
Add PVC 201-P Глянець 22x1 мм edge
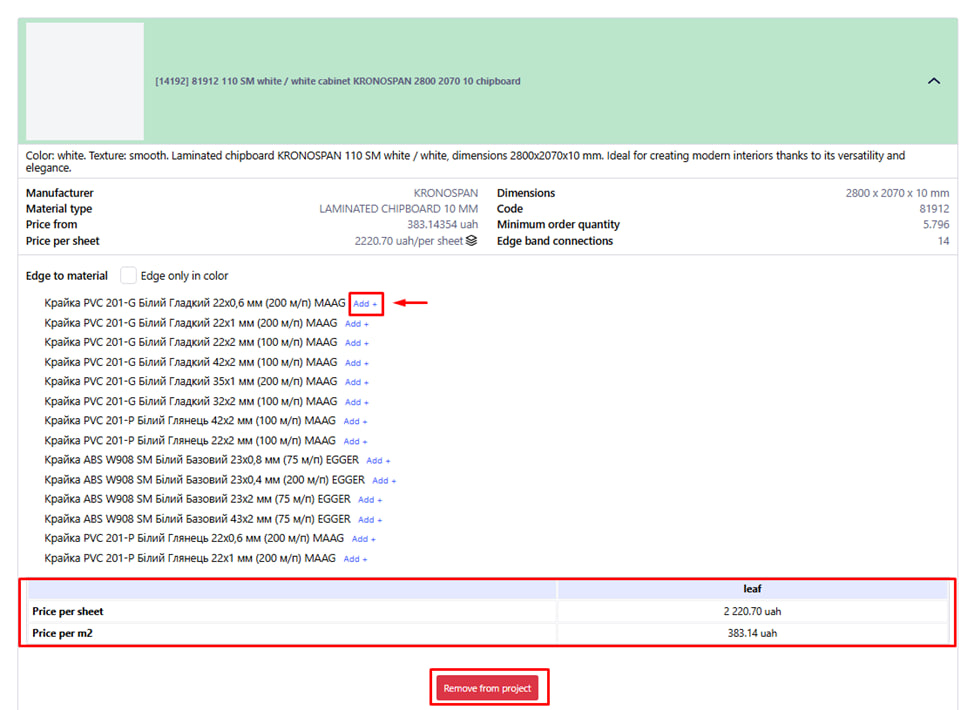tap(356, 559)
